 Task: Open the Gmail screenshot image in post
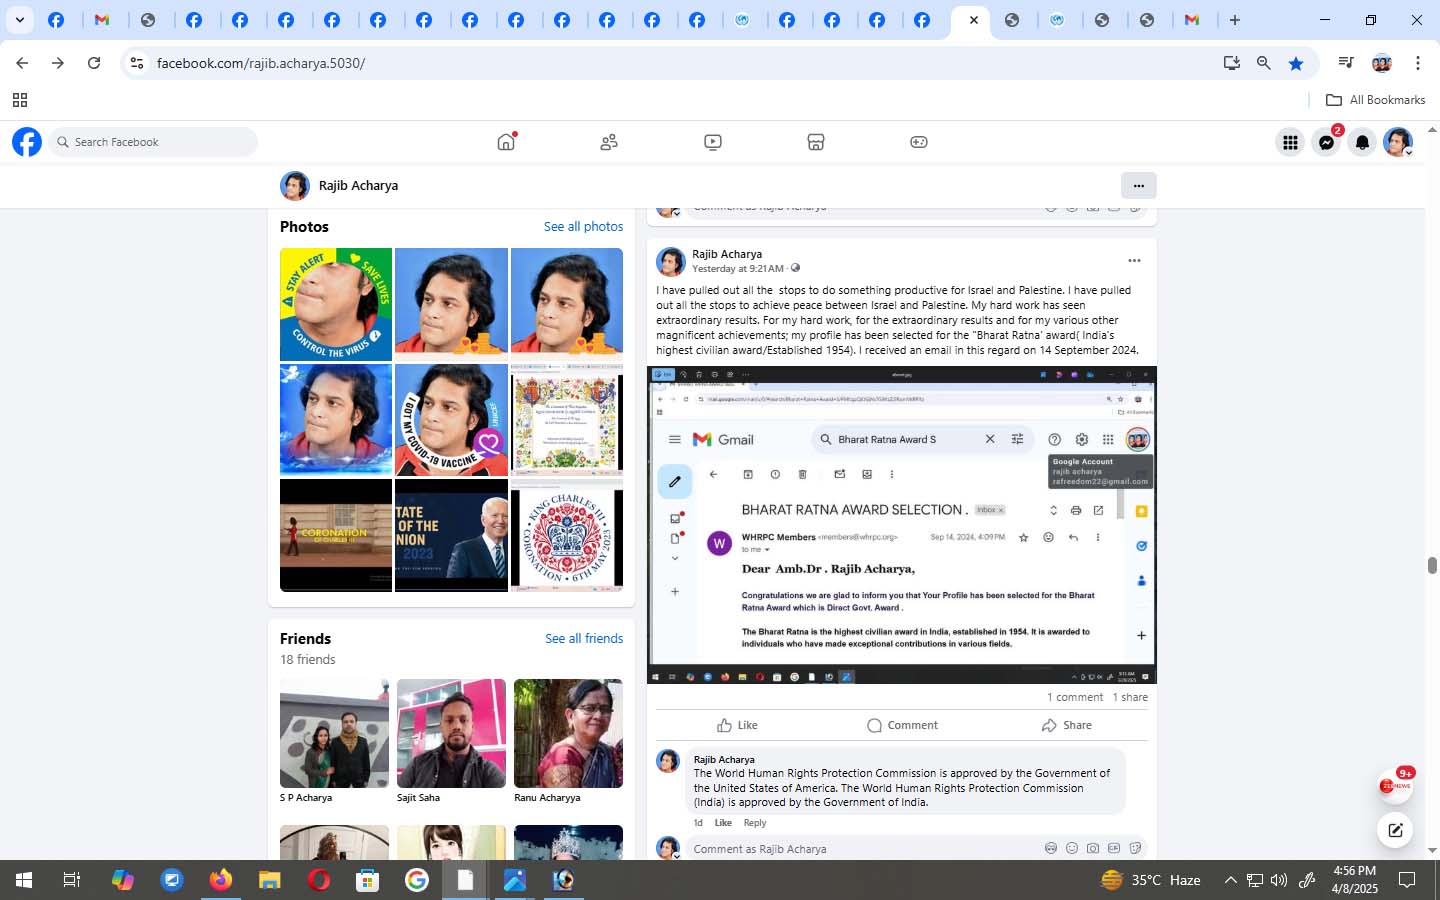click(902, 525)
